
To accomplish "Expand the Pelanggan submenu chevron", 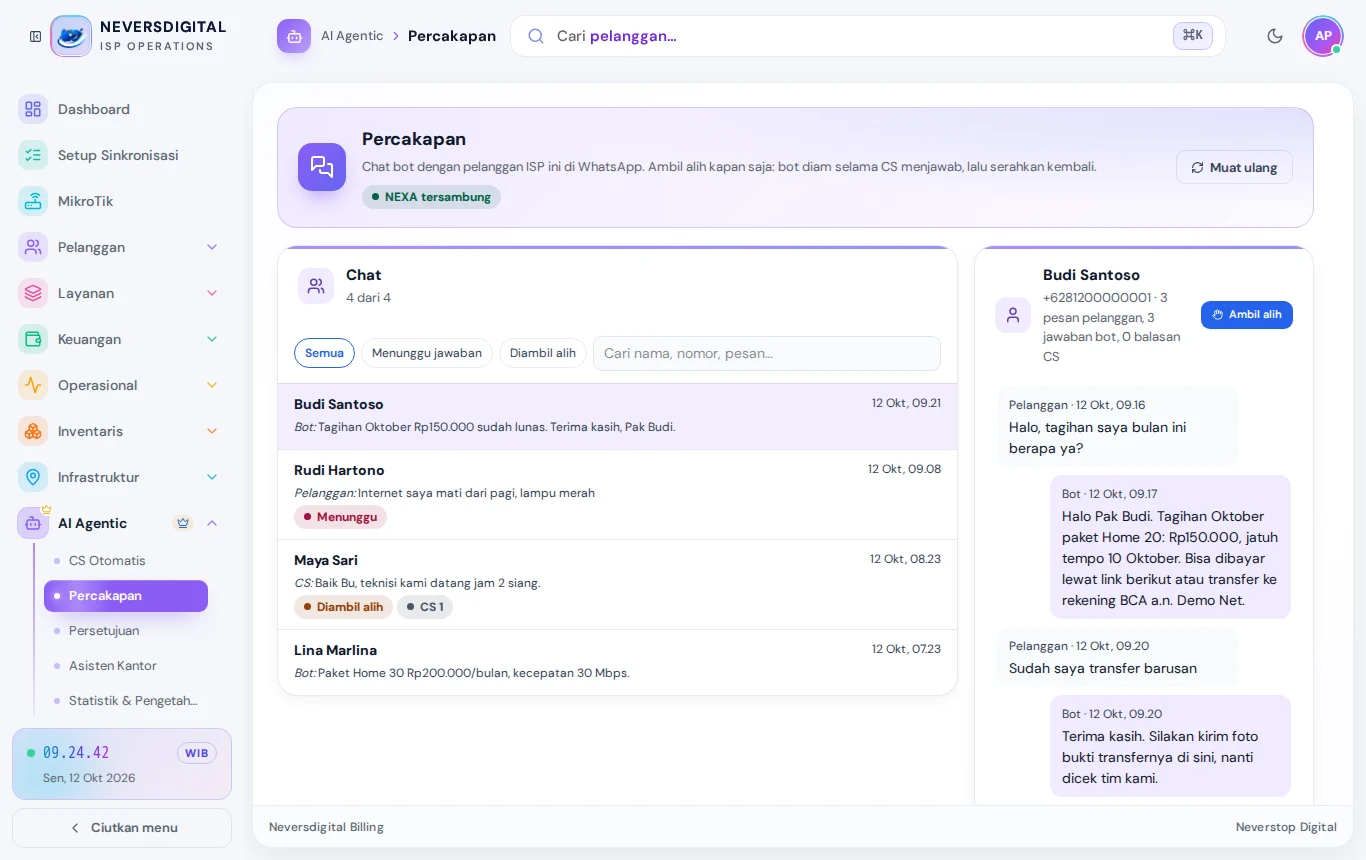I will (x=212, y=247).
